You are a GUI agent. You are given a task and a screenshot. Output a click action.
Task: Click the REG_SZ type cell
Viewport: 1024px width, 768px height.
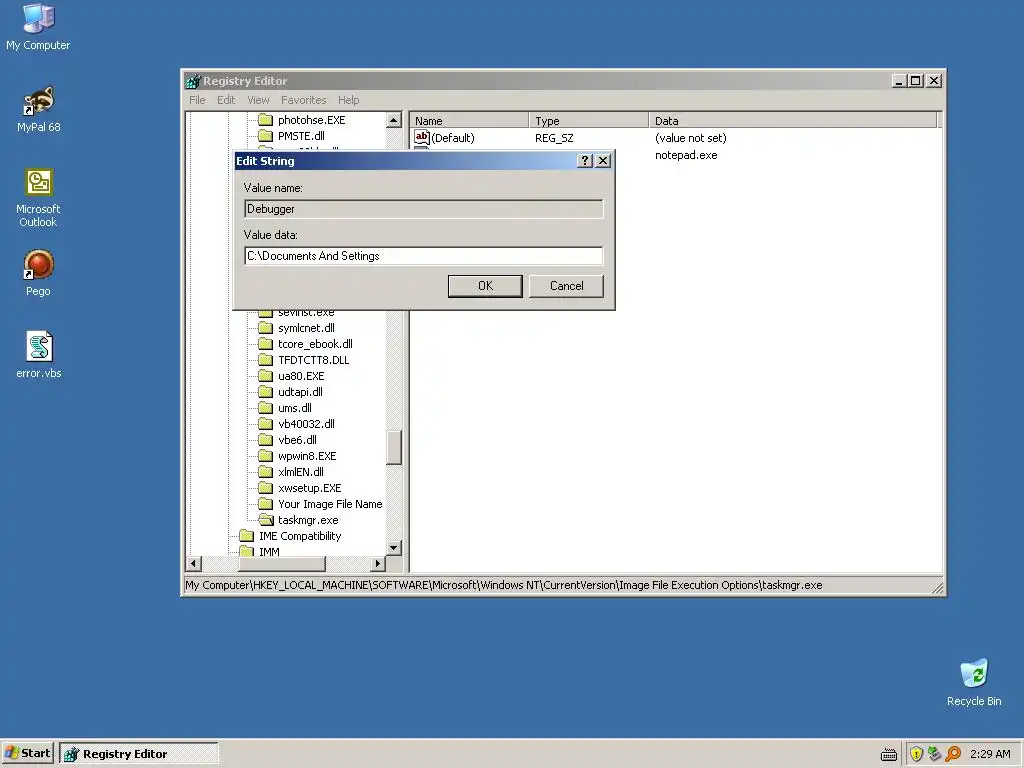click(554, 138)
